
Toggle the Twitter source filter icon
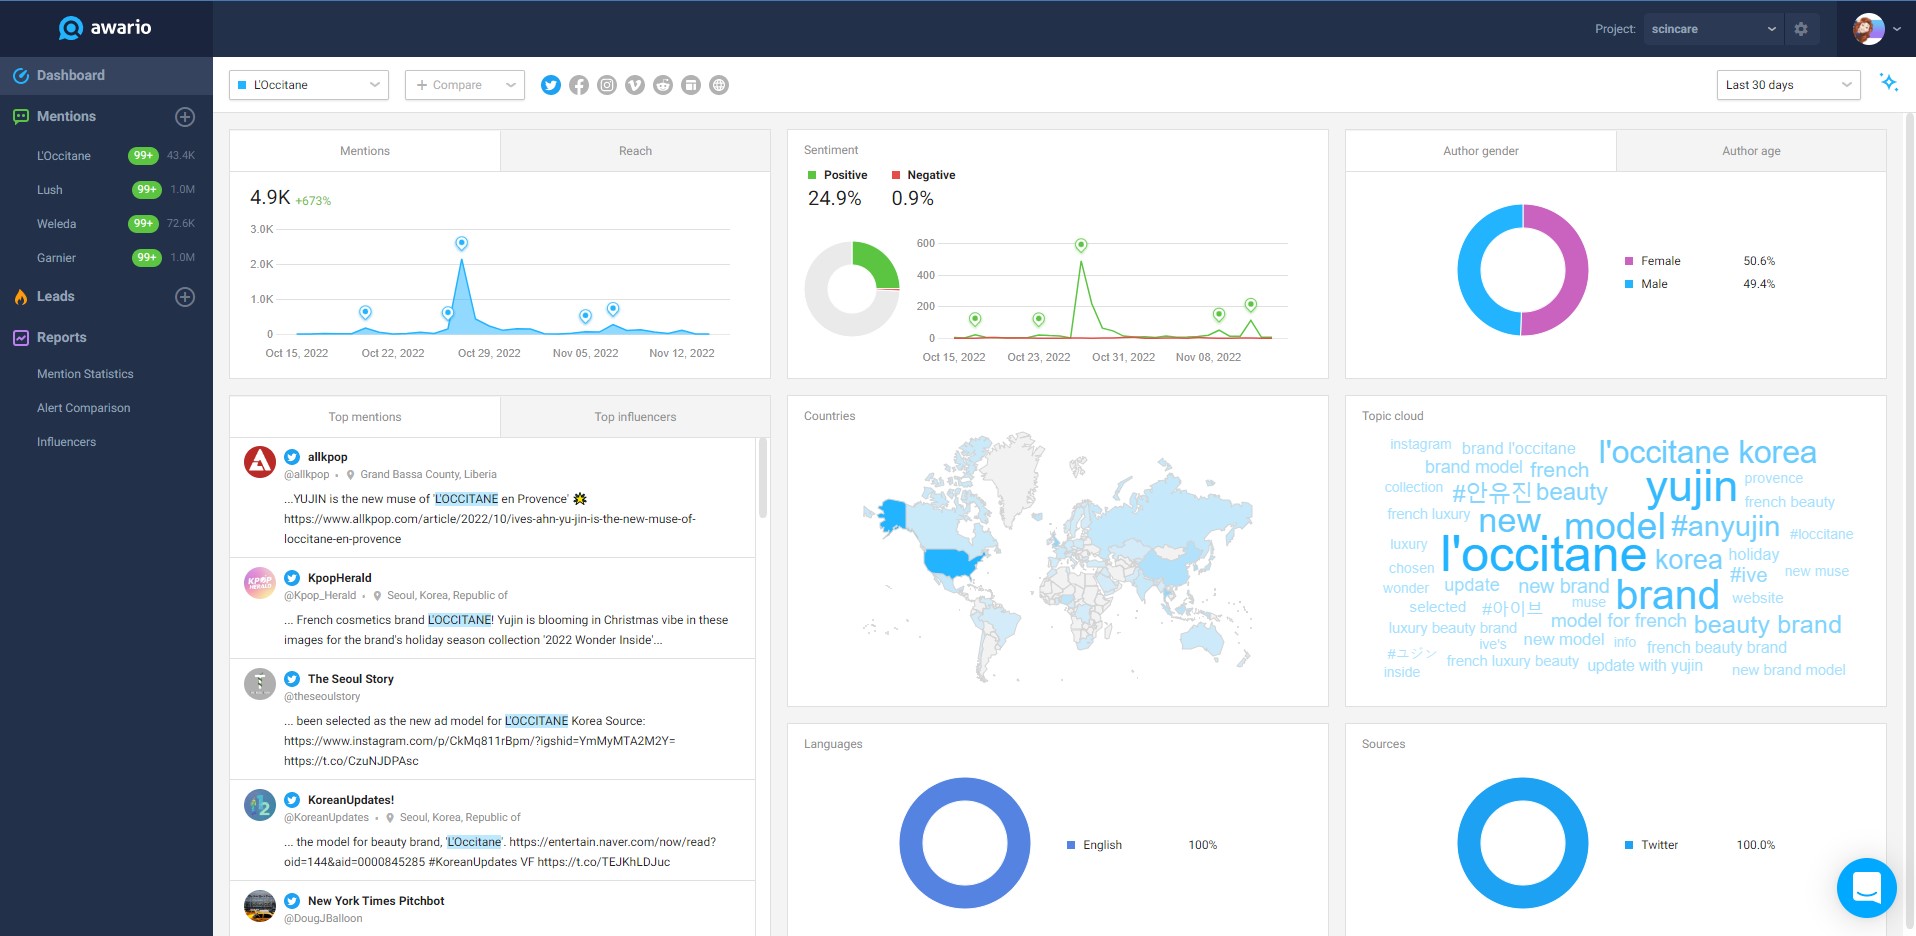[x=551, y=85]
